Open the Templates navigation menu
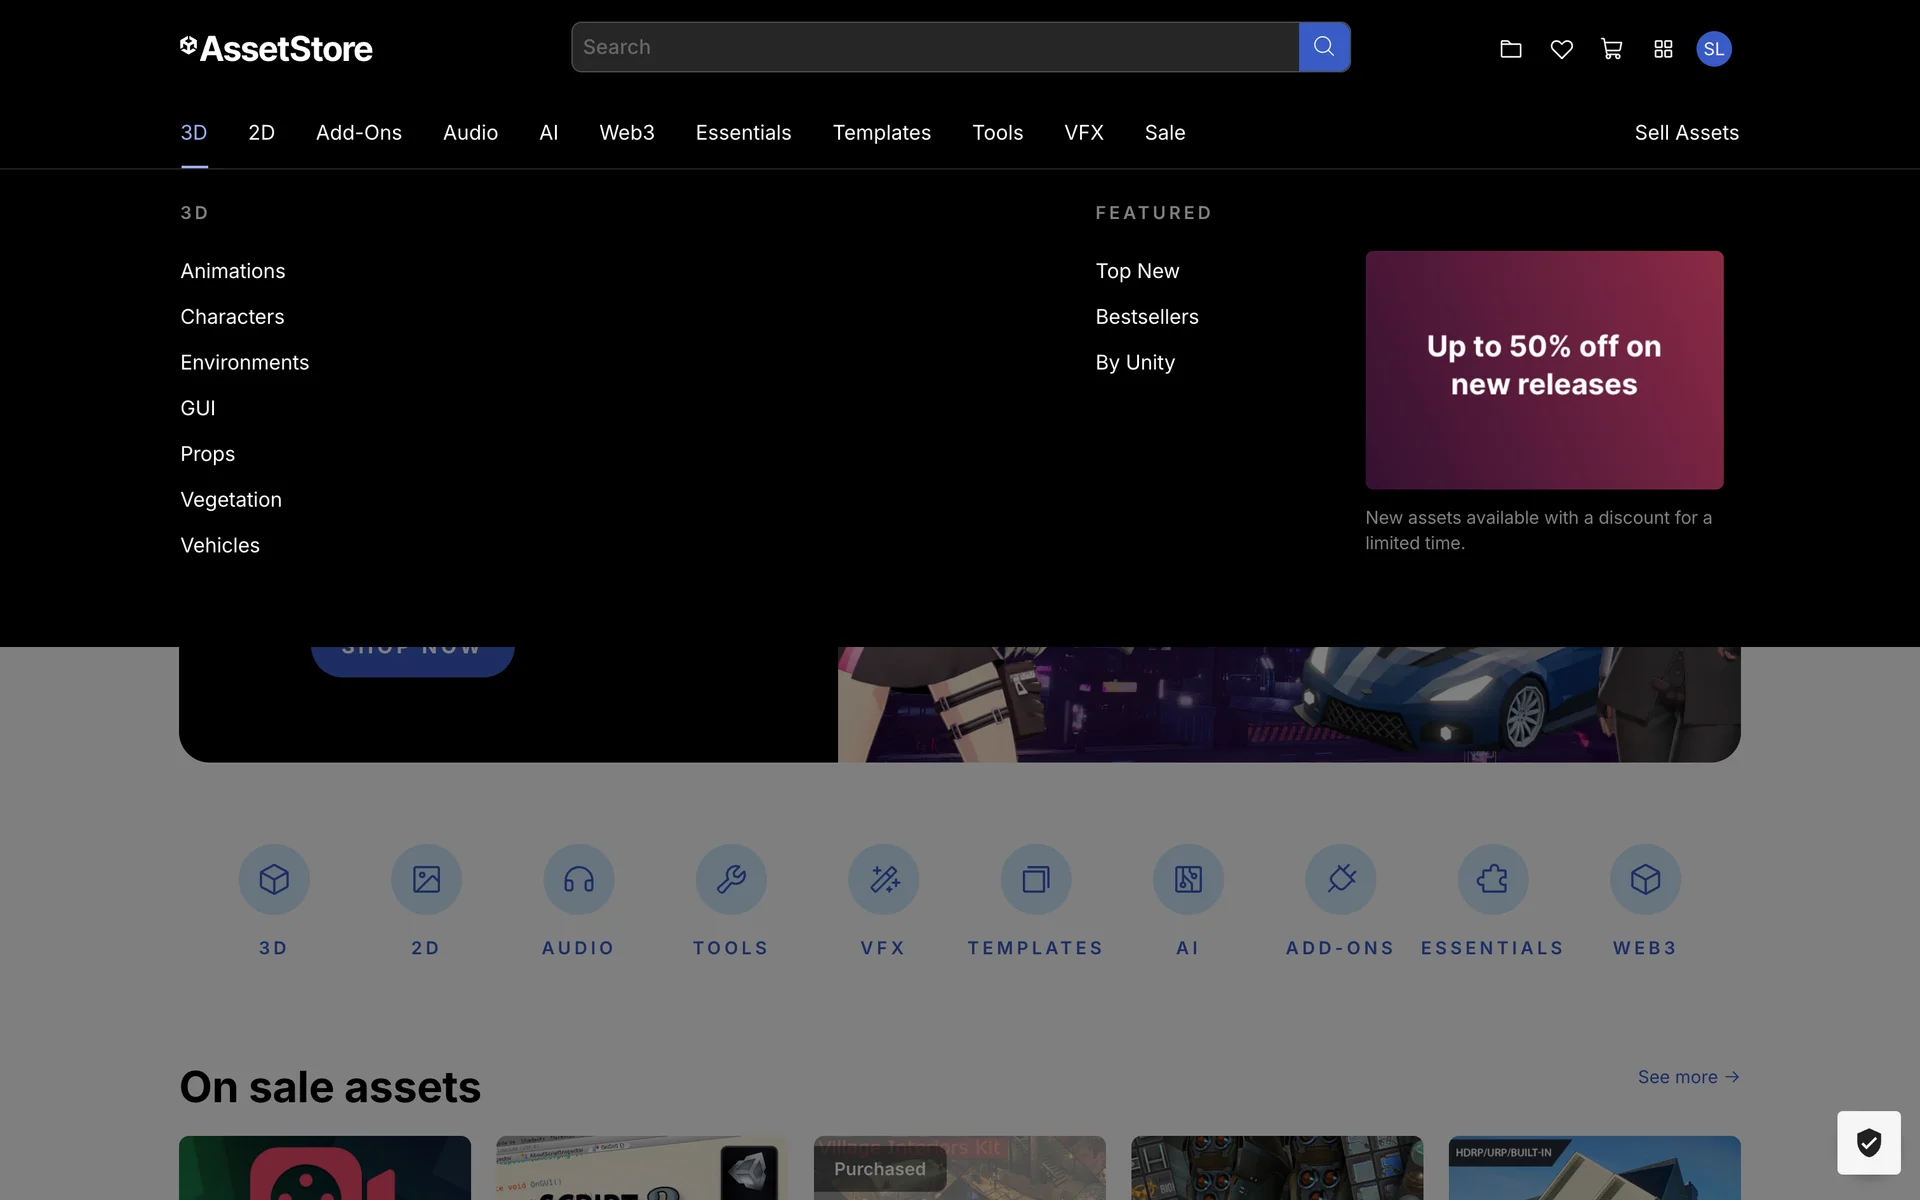Viewport: 1920px width, 1200px height. pos(881,133)
